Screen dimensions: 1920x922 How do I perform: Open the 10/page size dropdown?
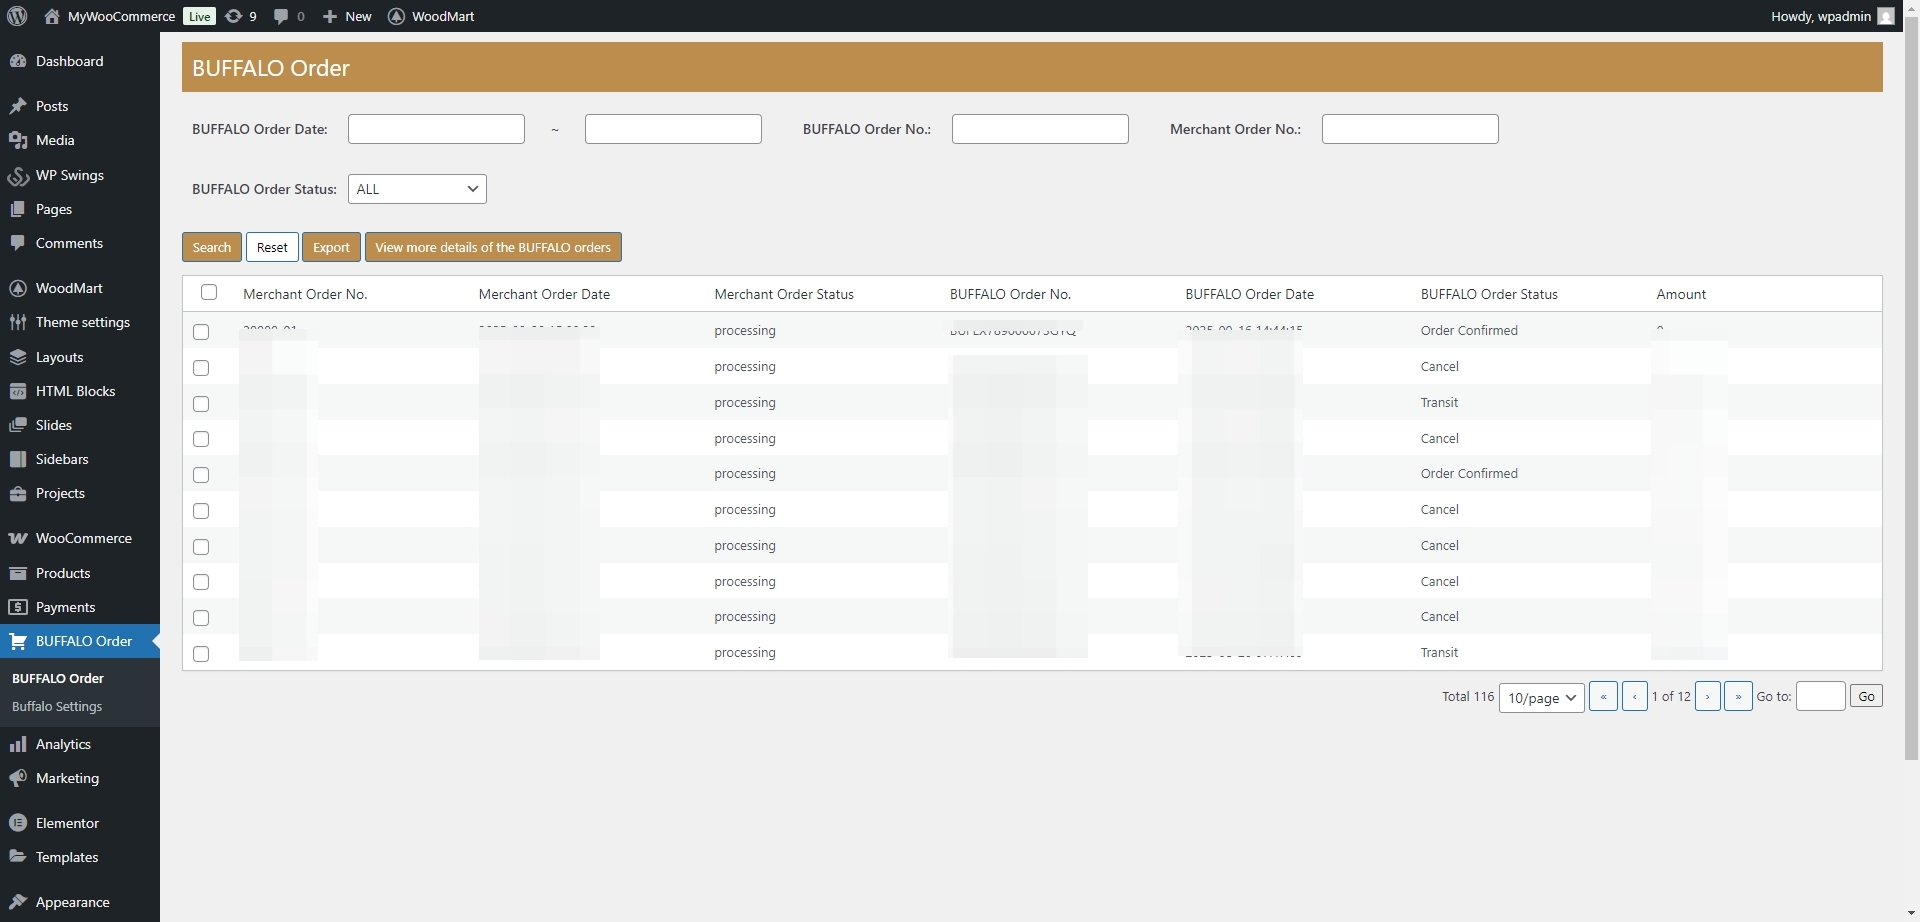tap(1541, 697)
